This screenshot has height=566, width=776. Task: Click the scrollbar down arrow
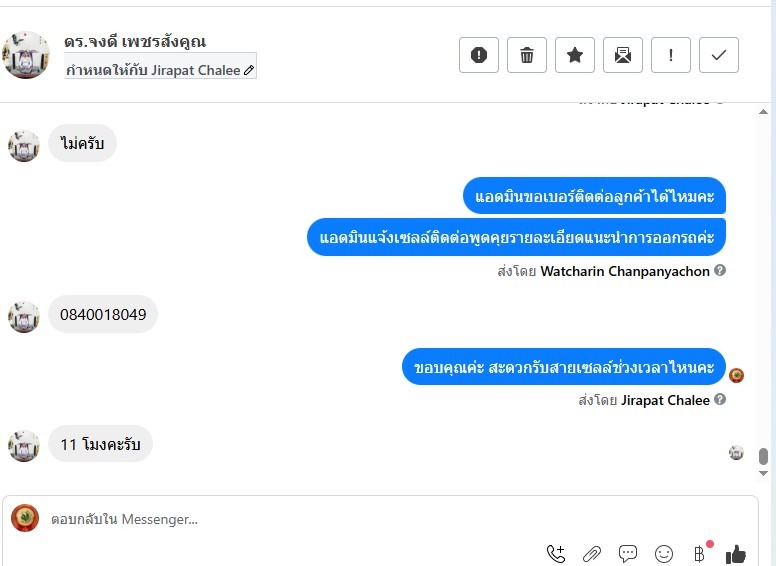click(x=763, y=473)
